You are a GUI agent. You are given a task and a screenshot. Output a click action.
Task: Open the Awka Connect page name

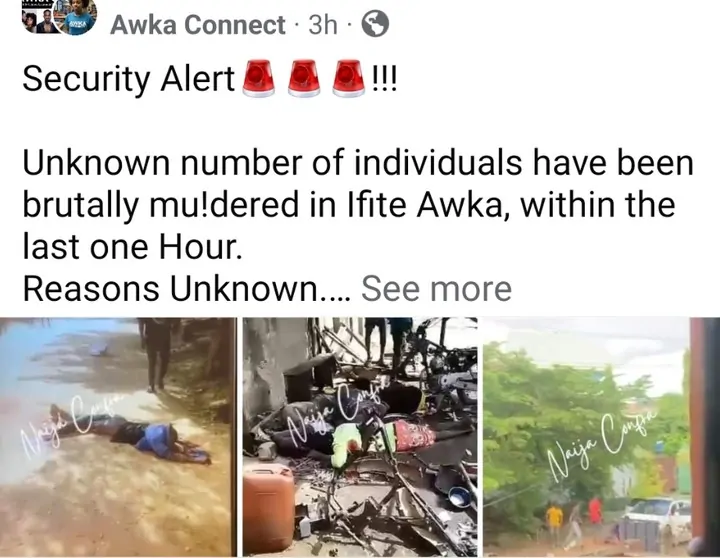pos(198,25)
